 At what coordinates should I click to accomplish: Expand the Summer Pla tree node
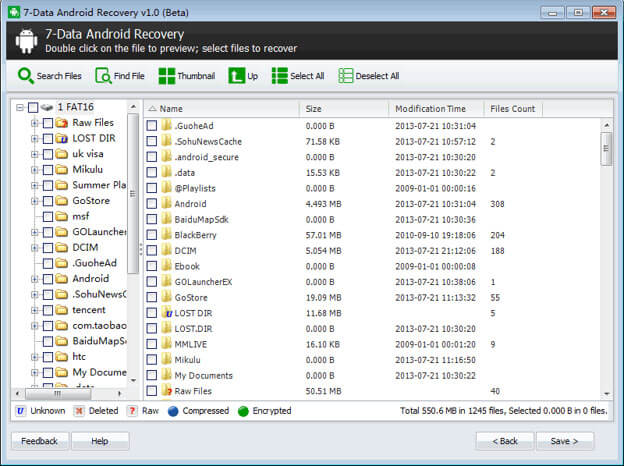(x=35, y=185)
